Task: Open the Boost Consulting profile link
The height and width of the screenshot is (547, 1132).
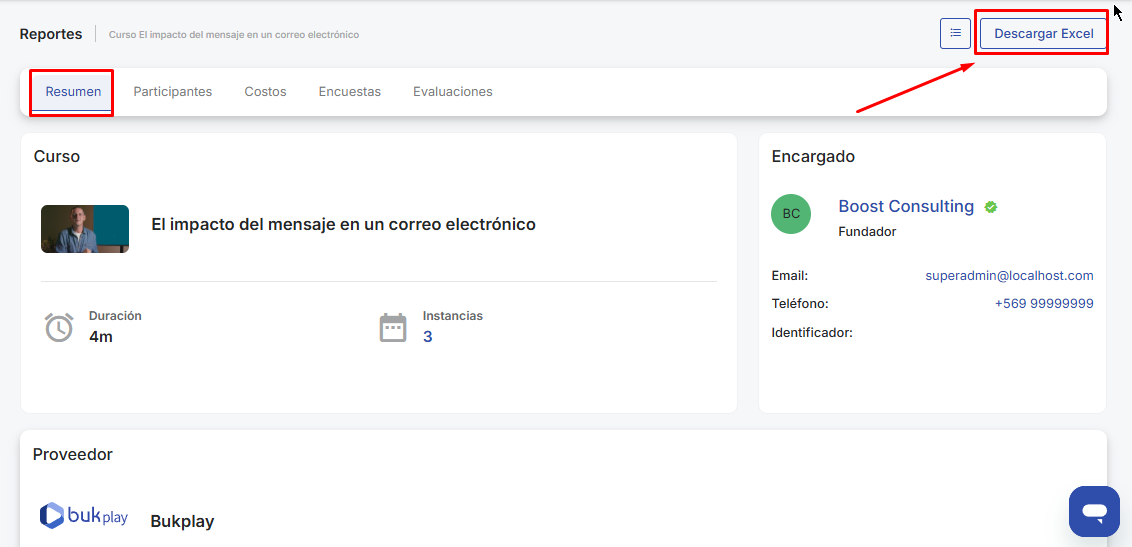Action: tap(905, 206)
